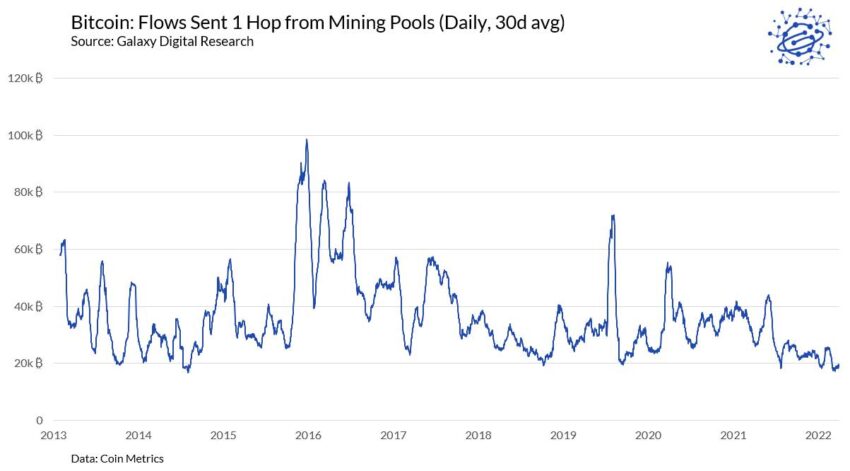Click the Galaxy Digital logo icon
This screenshot has width=850, height=471.
pos(801,36)
